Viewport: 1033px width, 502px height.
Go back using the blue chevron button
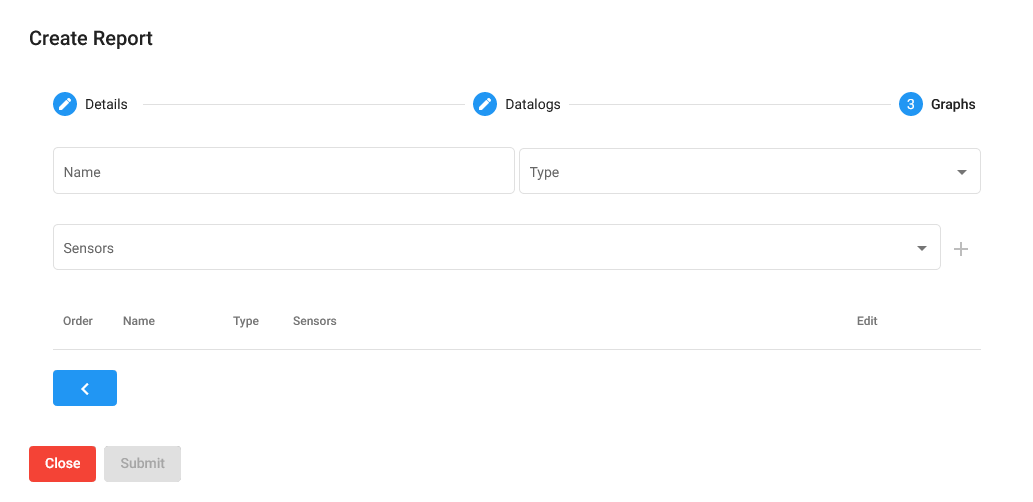tap(85, 388)
